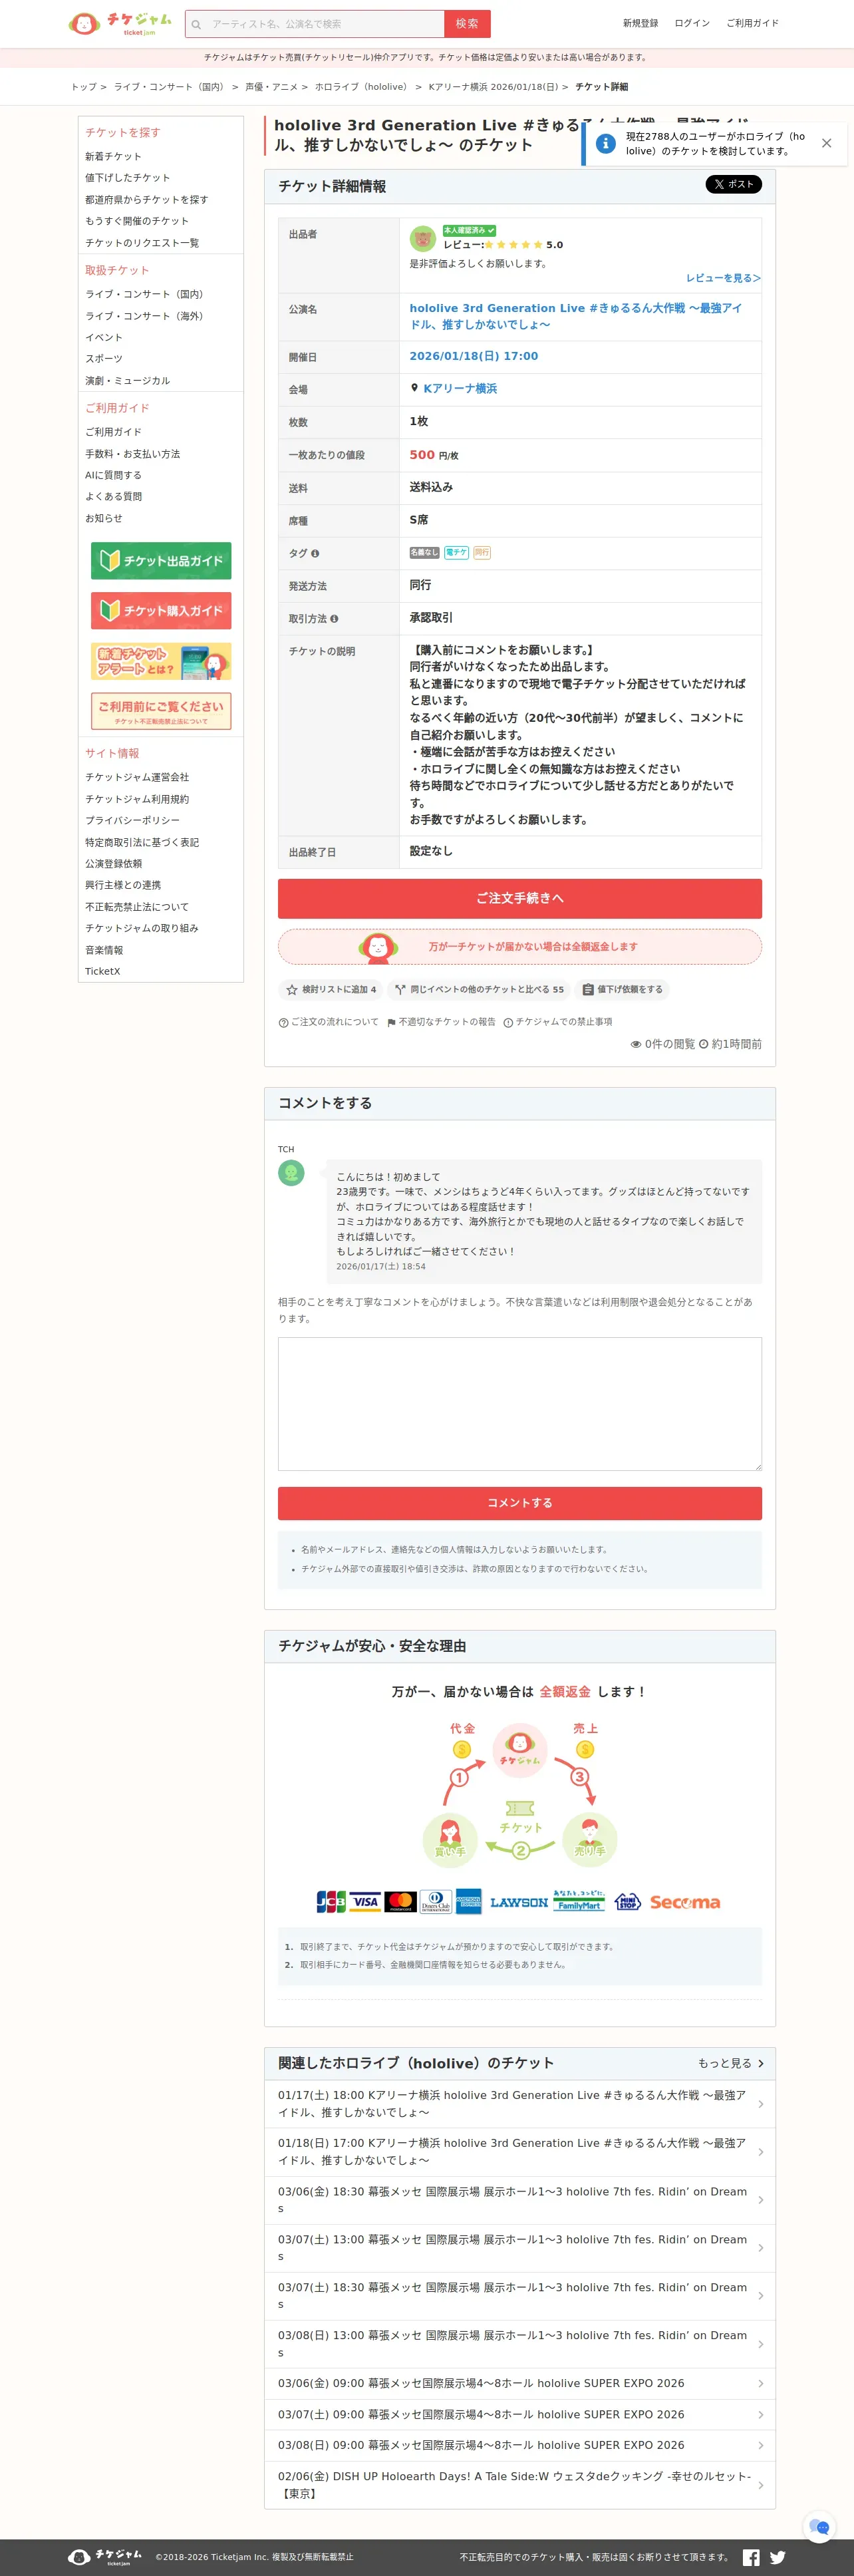Click the map pin icon beside Kアリーナ横浜
Viewport: 854px width, 2576px height.
coord(414,388)
